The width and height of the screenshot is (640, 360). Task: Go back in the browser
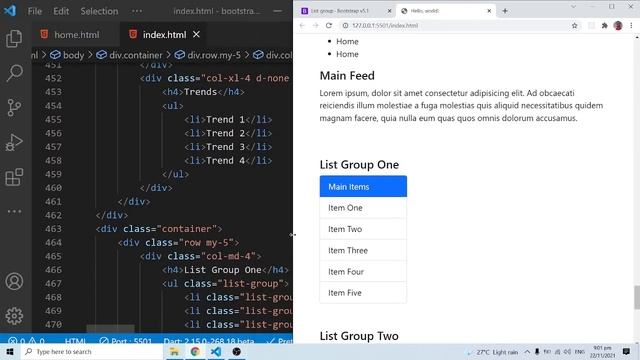pos(302,25)
